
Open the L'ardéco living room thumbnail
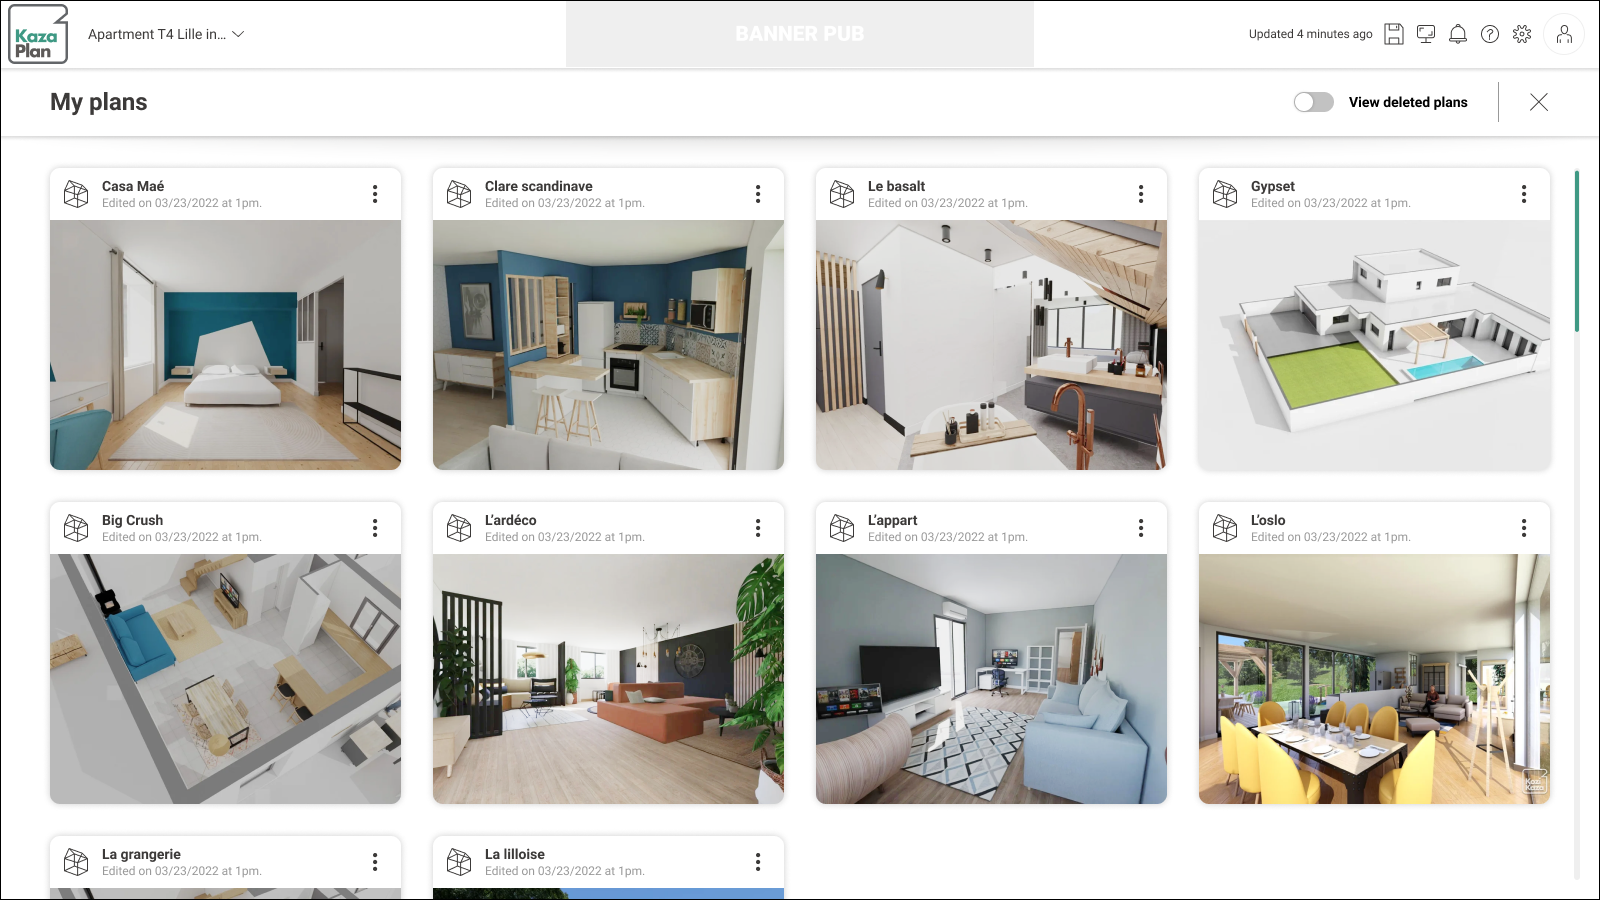coord(608,679)
